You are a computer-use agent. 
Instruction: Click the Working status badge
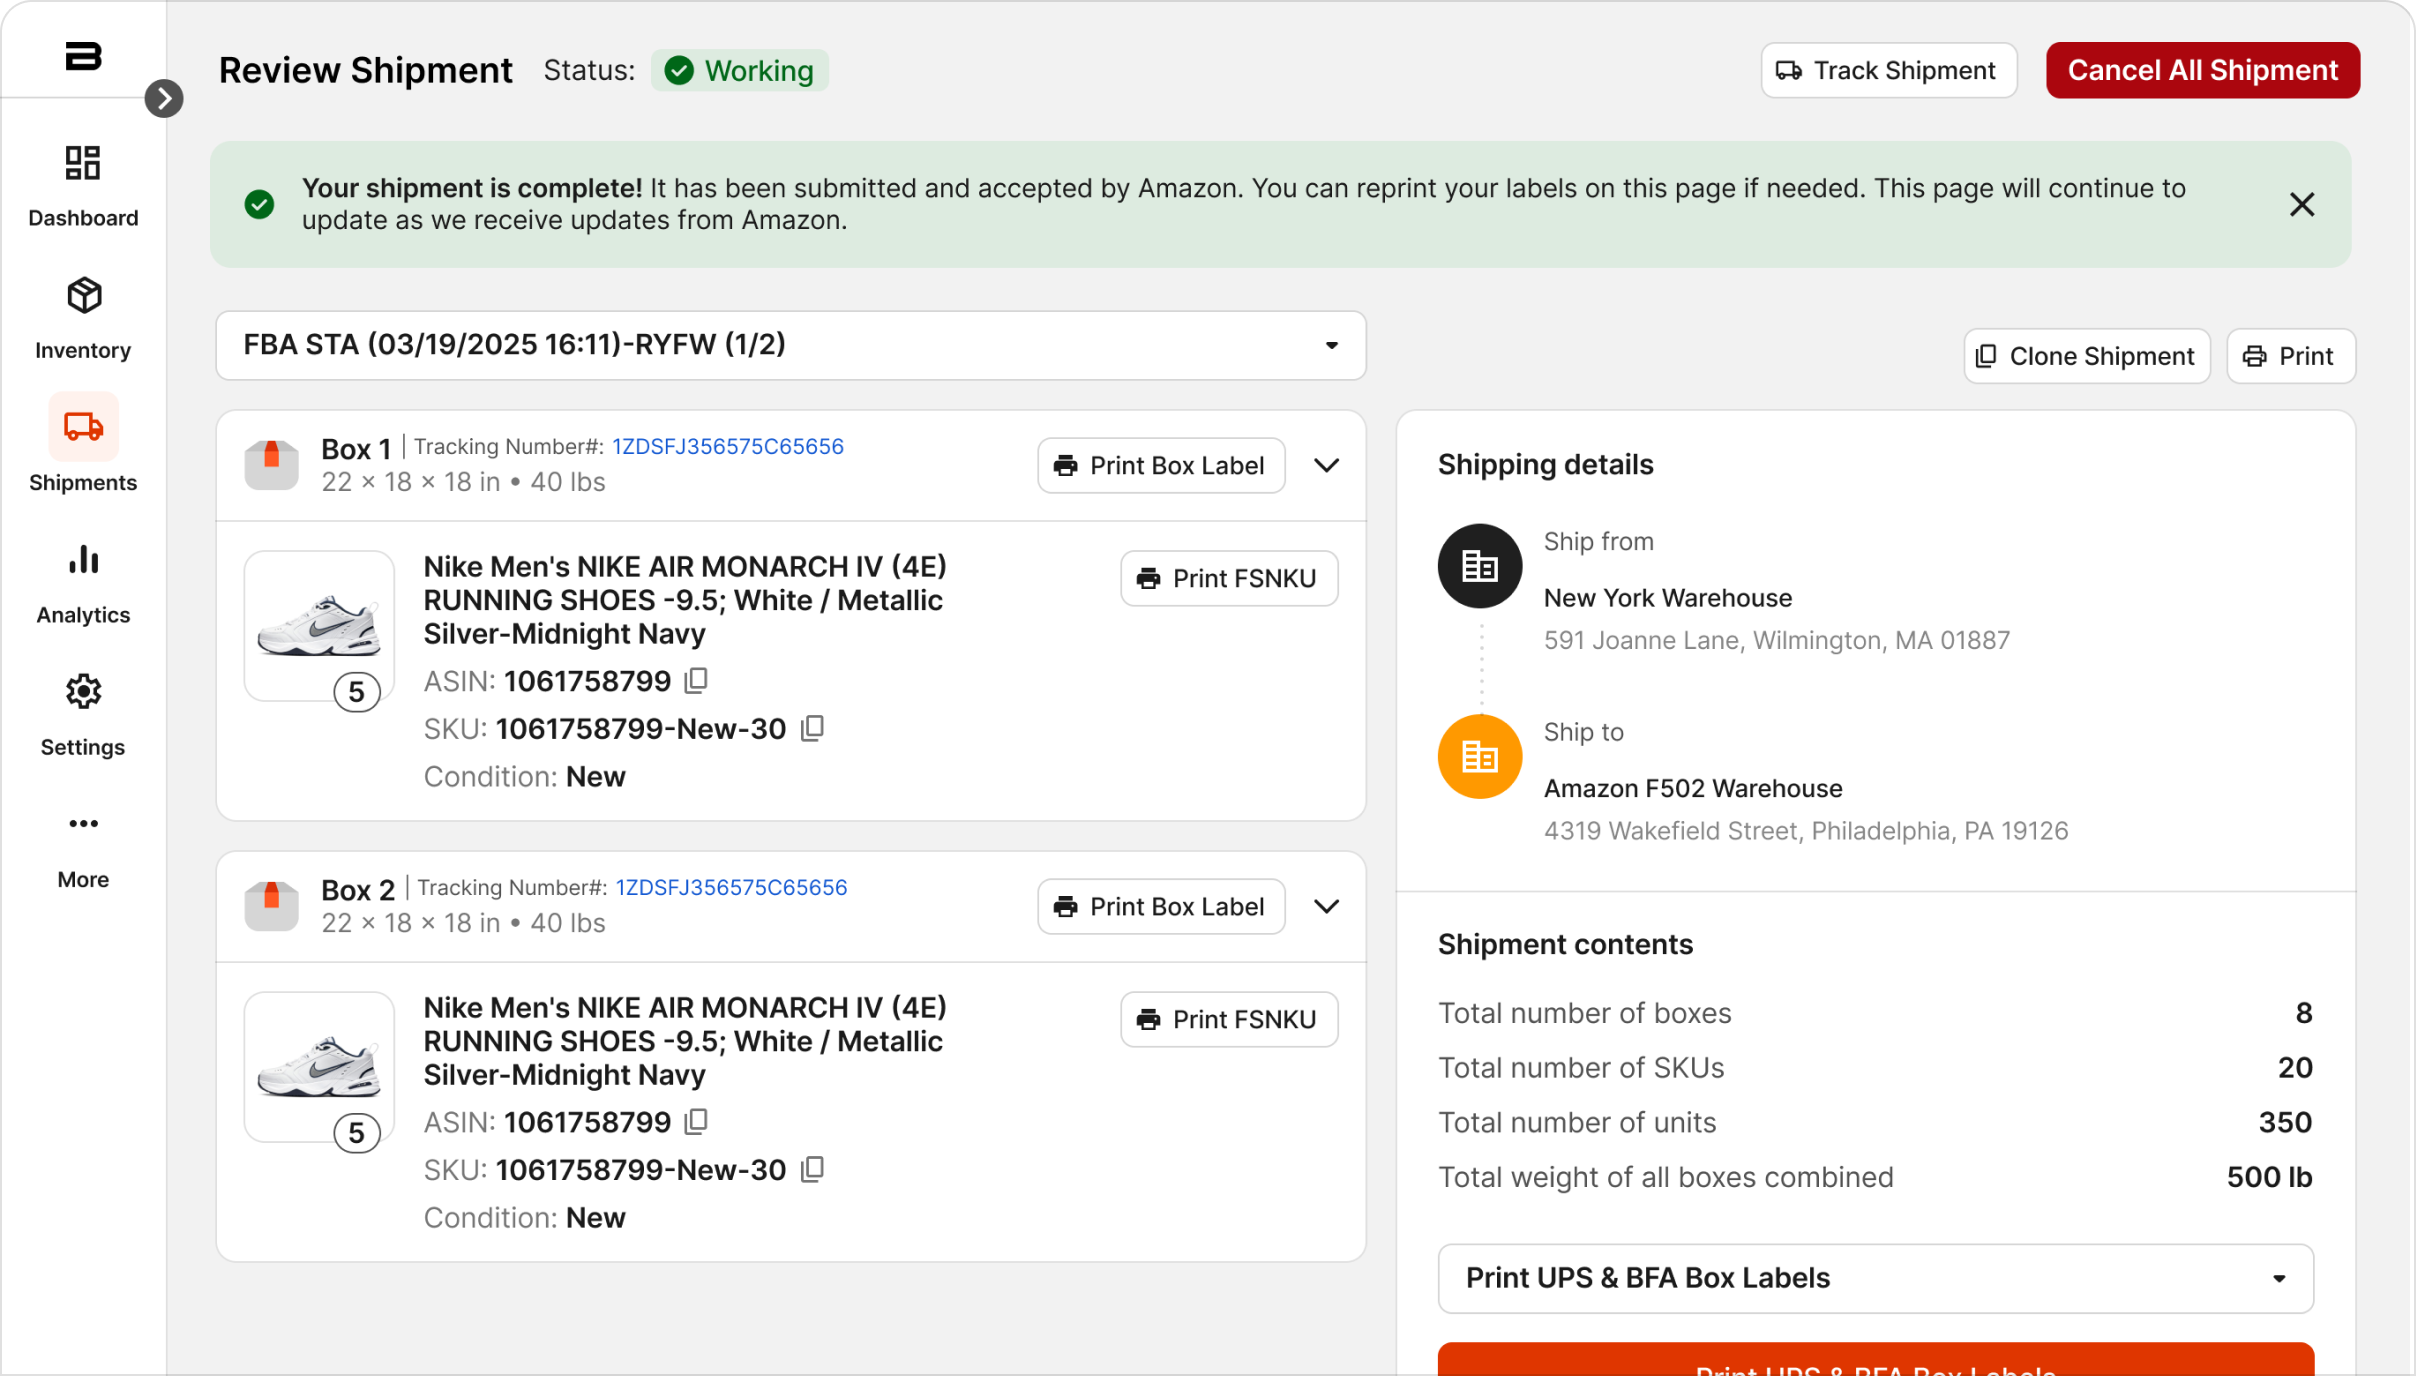740,71
